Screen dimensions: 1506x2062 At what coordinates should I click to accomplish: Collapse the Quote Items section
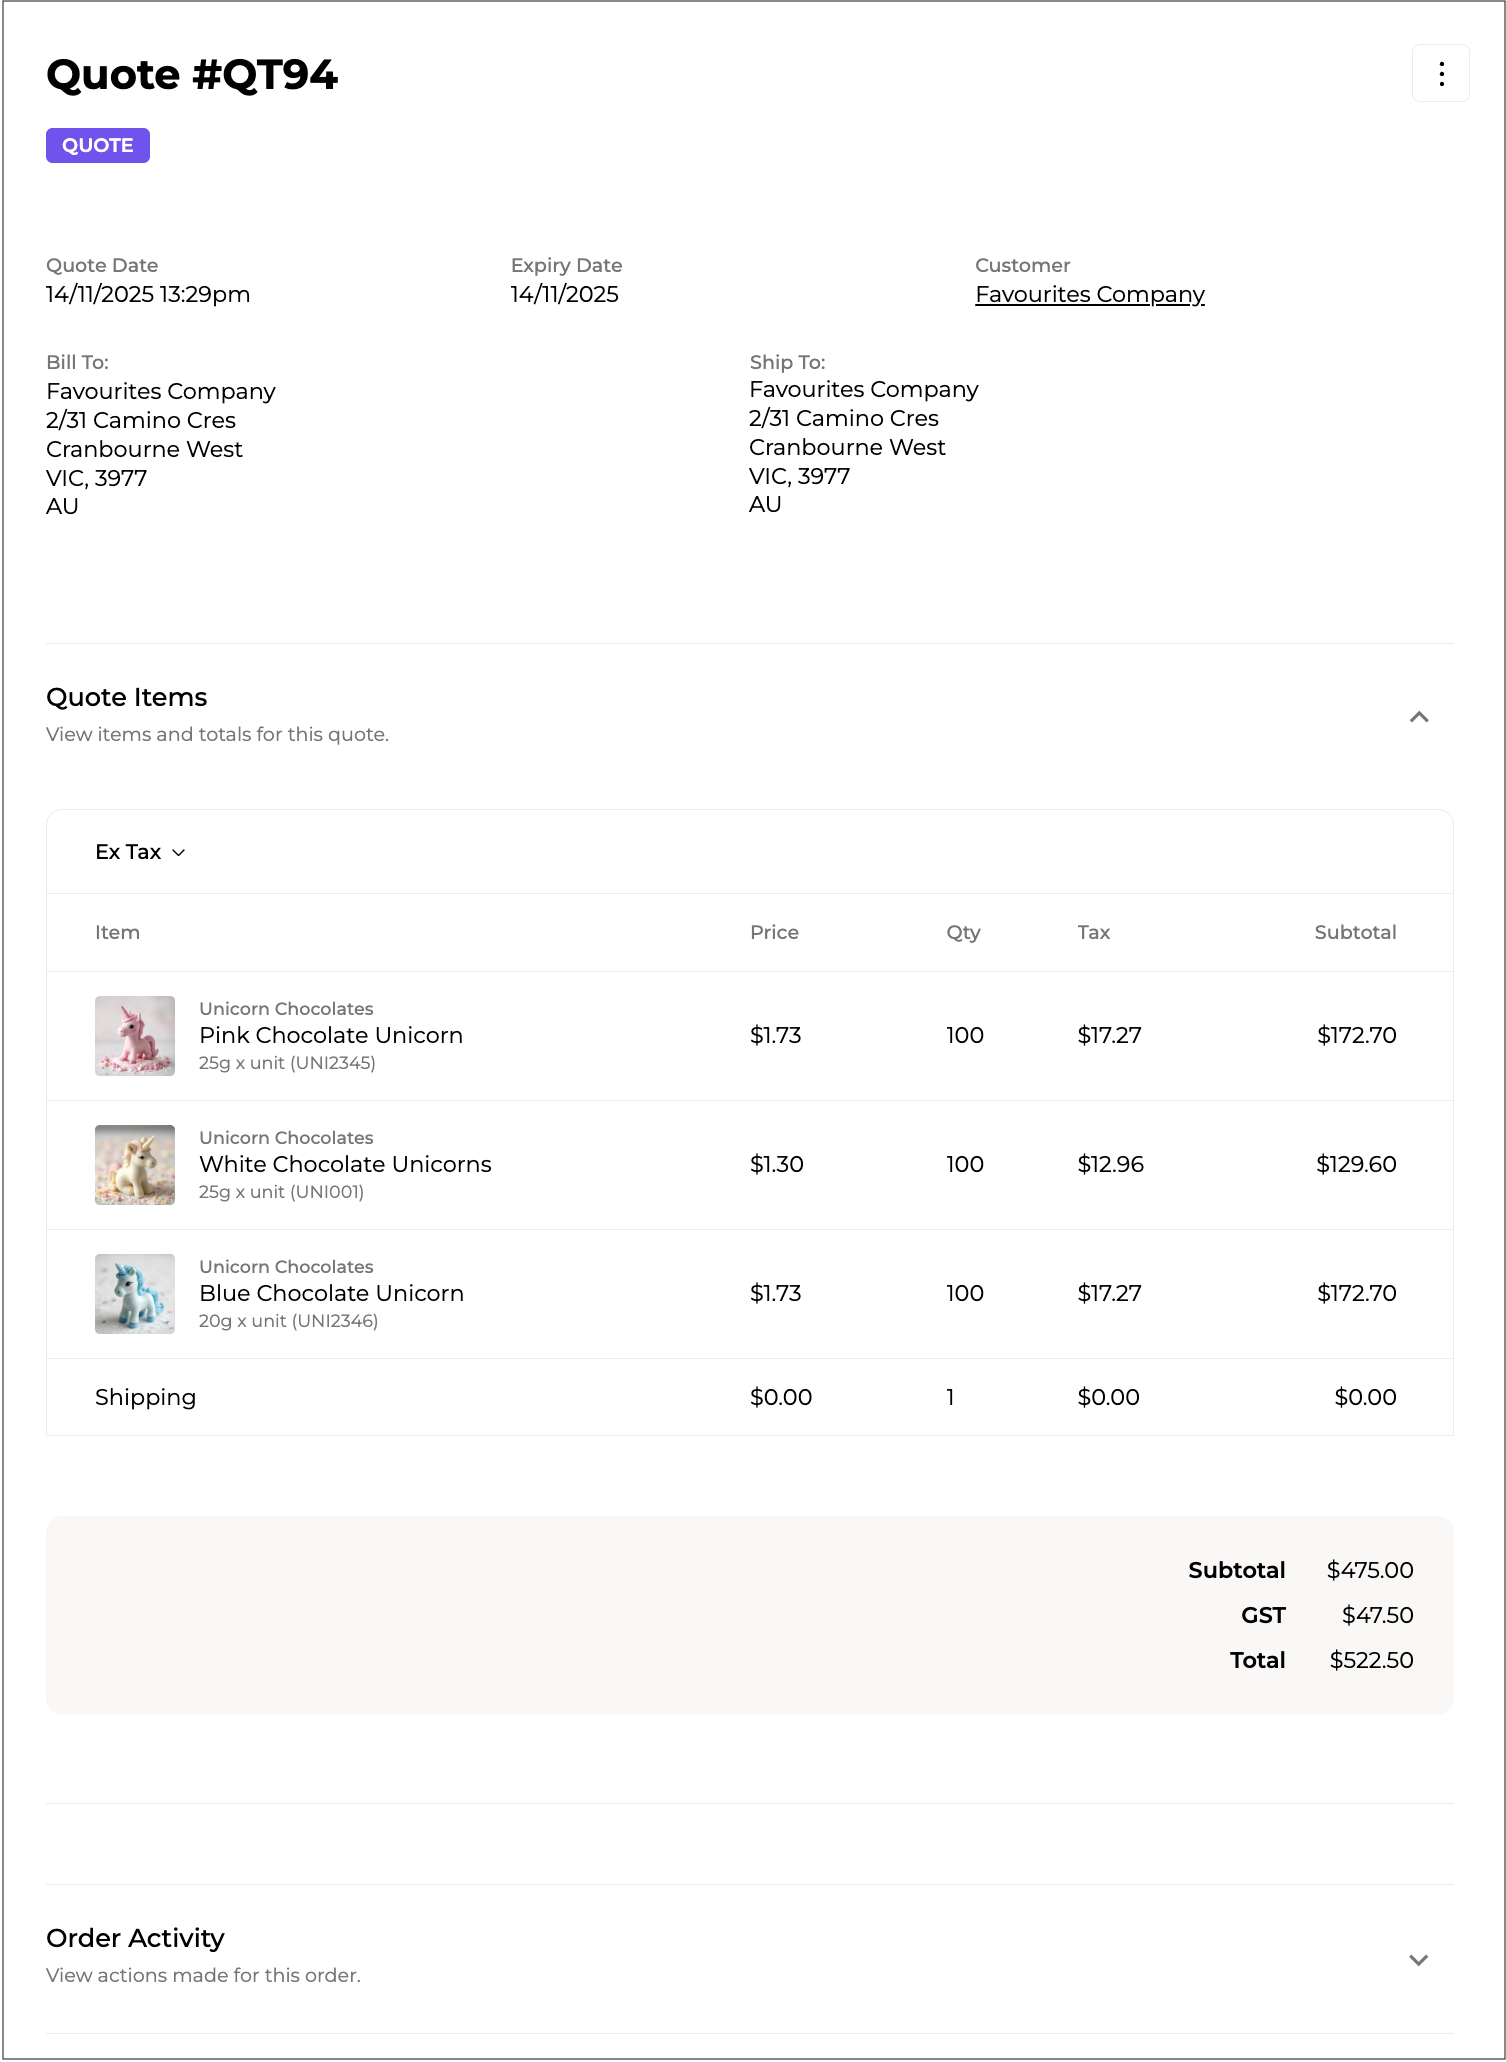(1418, 717)
